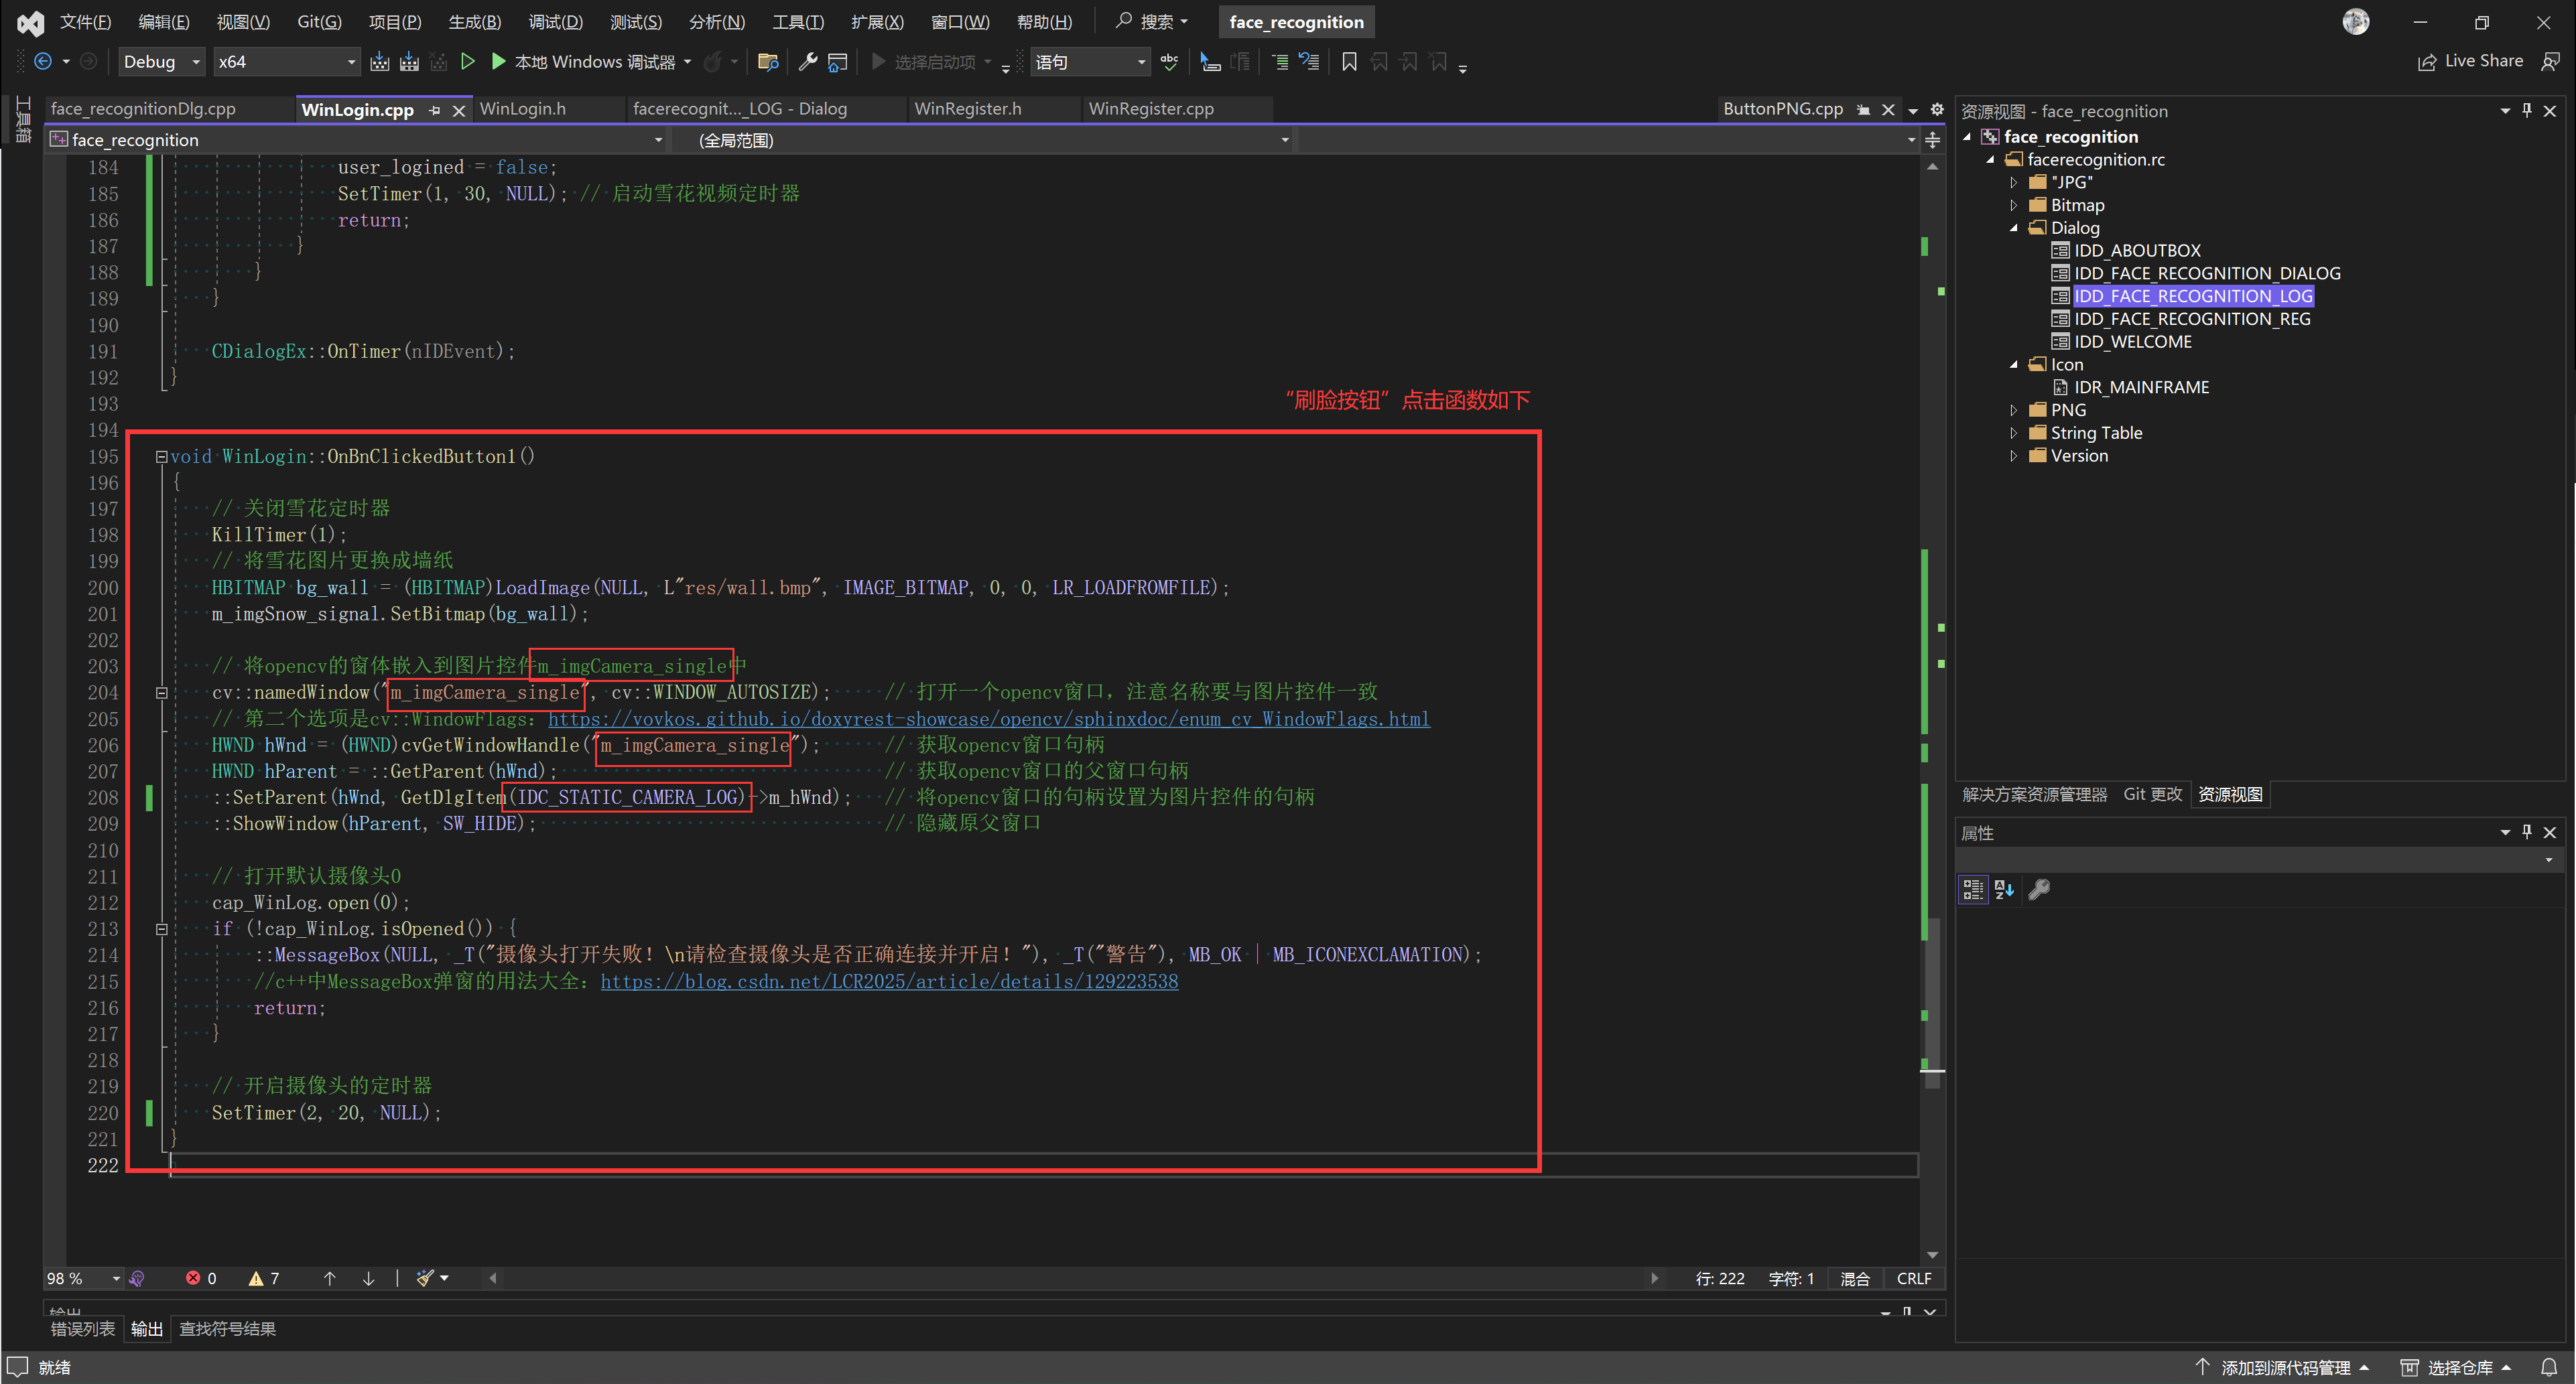The height and width of the screenshot is (1384, 2576).
Task: Toggle pin on WinLogin.cpp tab
Action: pos(435,110)
